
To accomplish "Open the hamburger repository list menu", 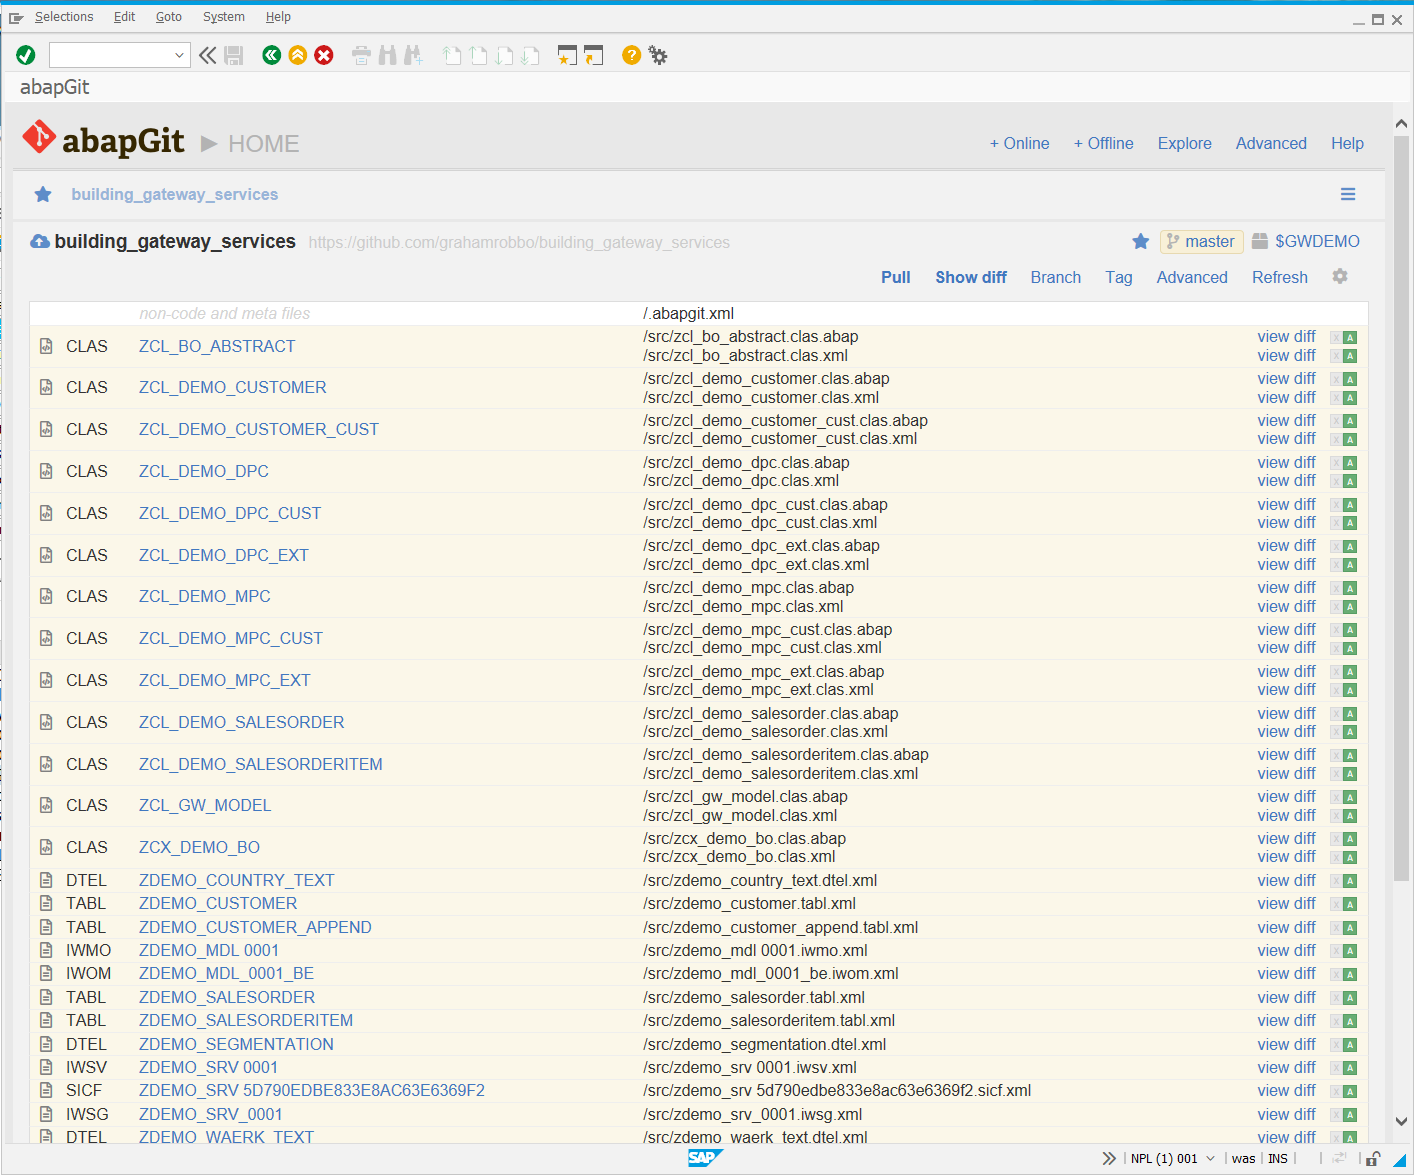I will click(x=1348, y=194).
